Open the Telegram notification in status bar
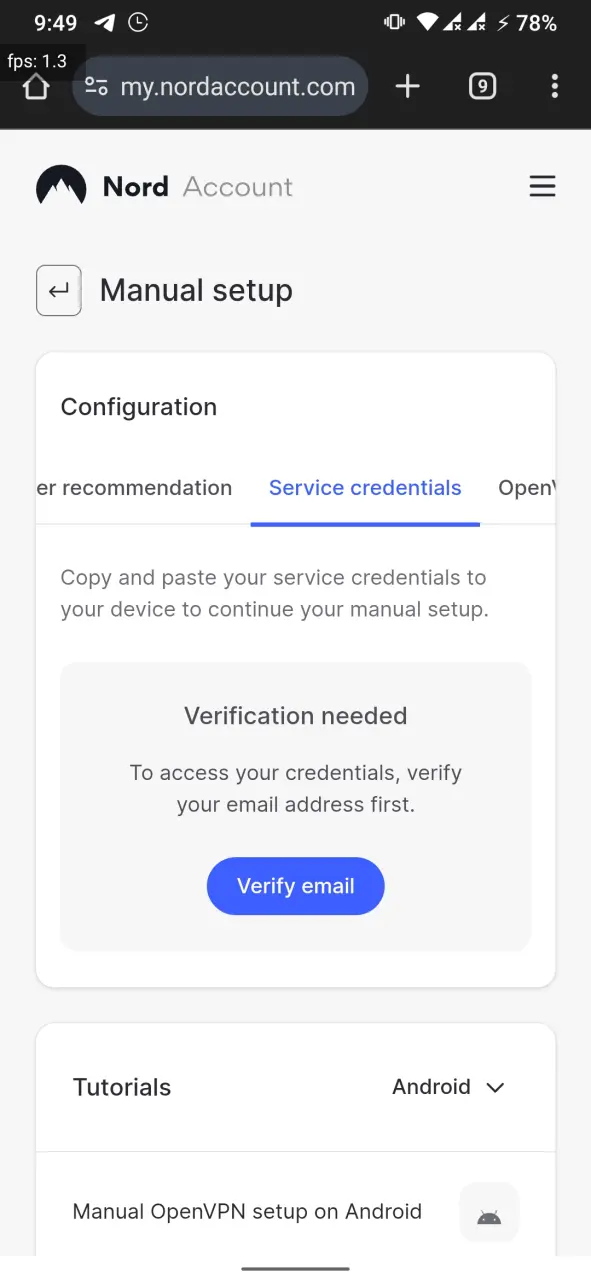Screen dimensions: 591x1280 click(104, 22)
